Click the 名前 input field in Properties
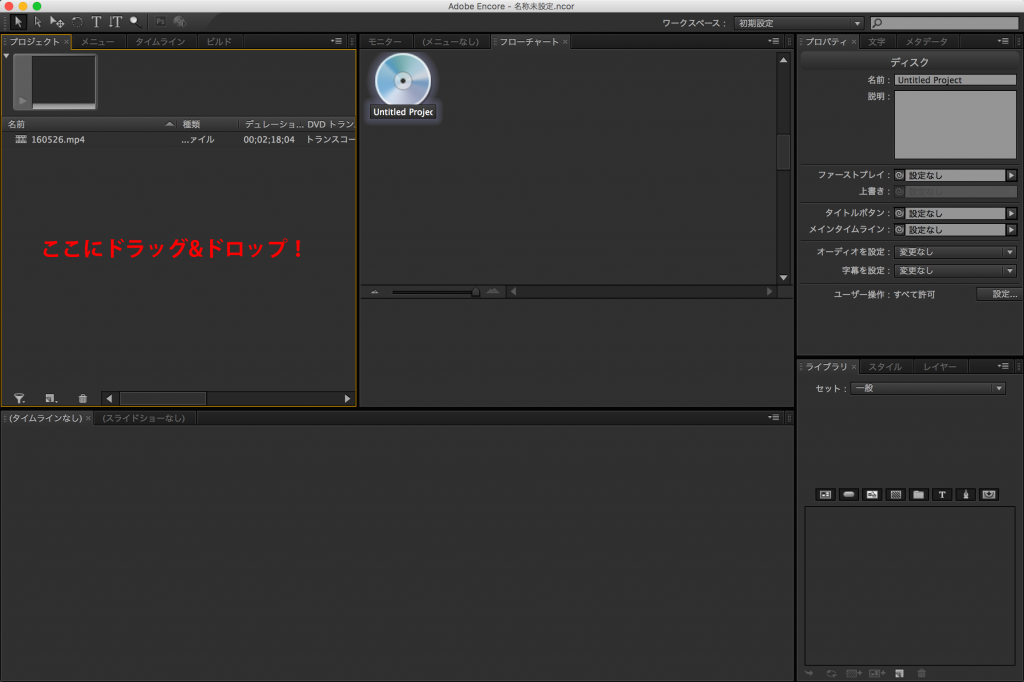The width and height of the screenshot is (1024, 682). click(x=955, y=80)
